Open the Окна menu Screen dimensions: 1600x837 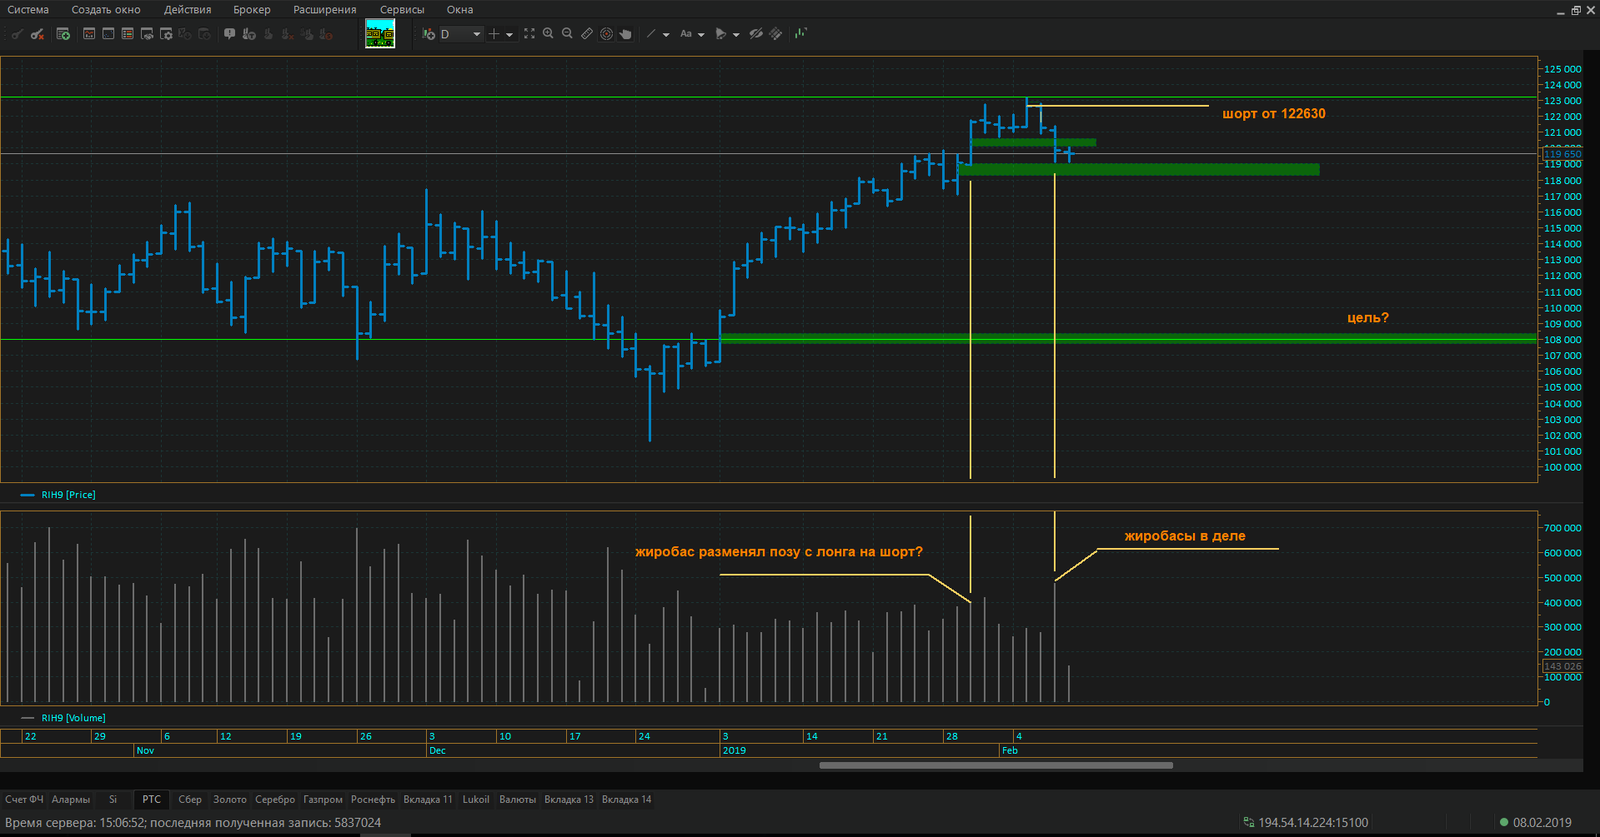click(460, 10)
